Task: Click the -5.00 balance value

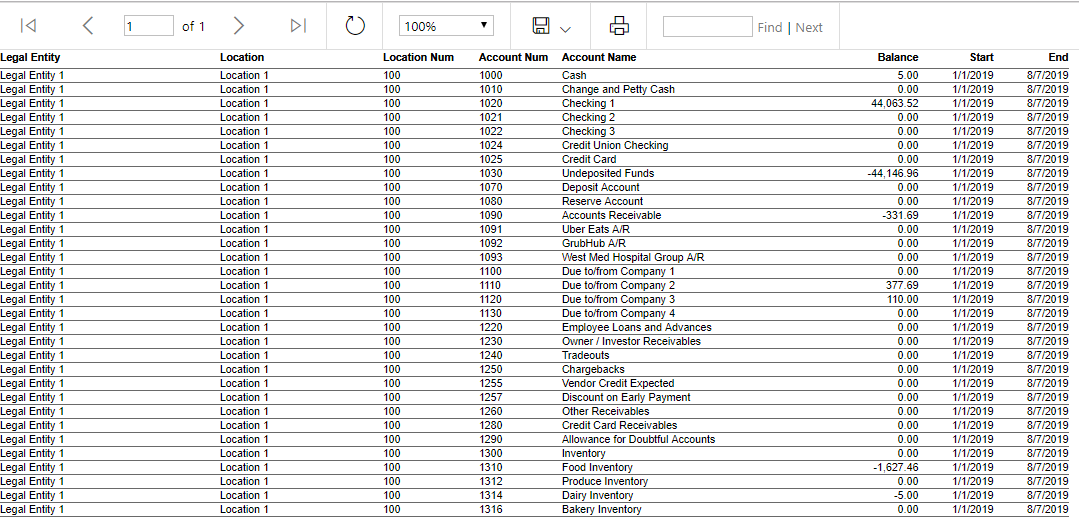Action: [905, 495]
